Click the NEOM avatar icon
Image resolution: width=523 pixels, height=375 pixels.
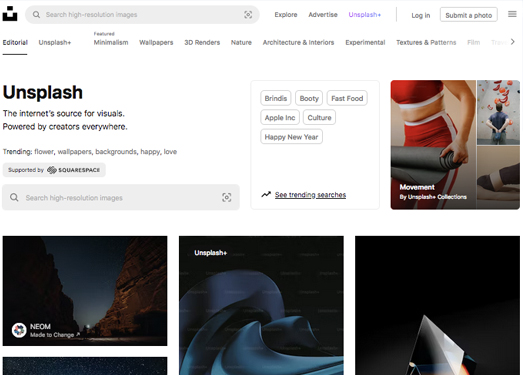[x=19, y=330]
